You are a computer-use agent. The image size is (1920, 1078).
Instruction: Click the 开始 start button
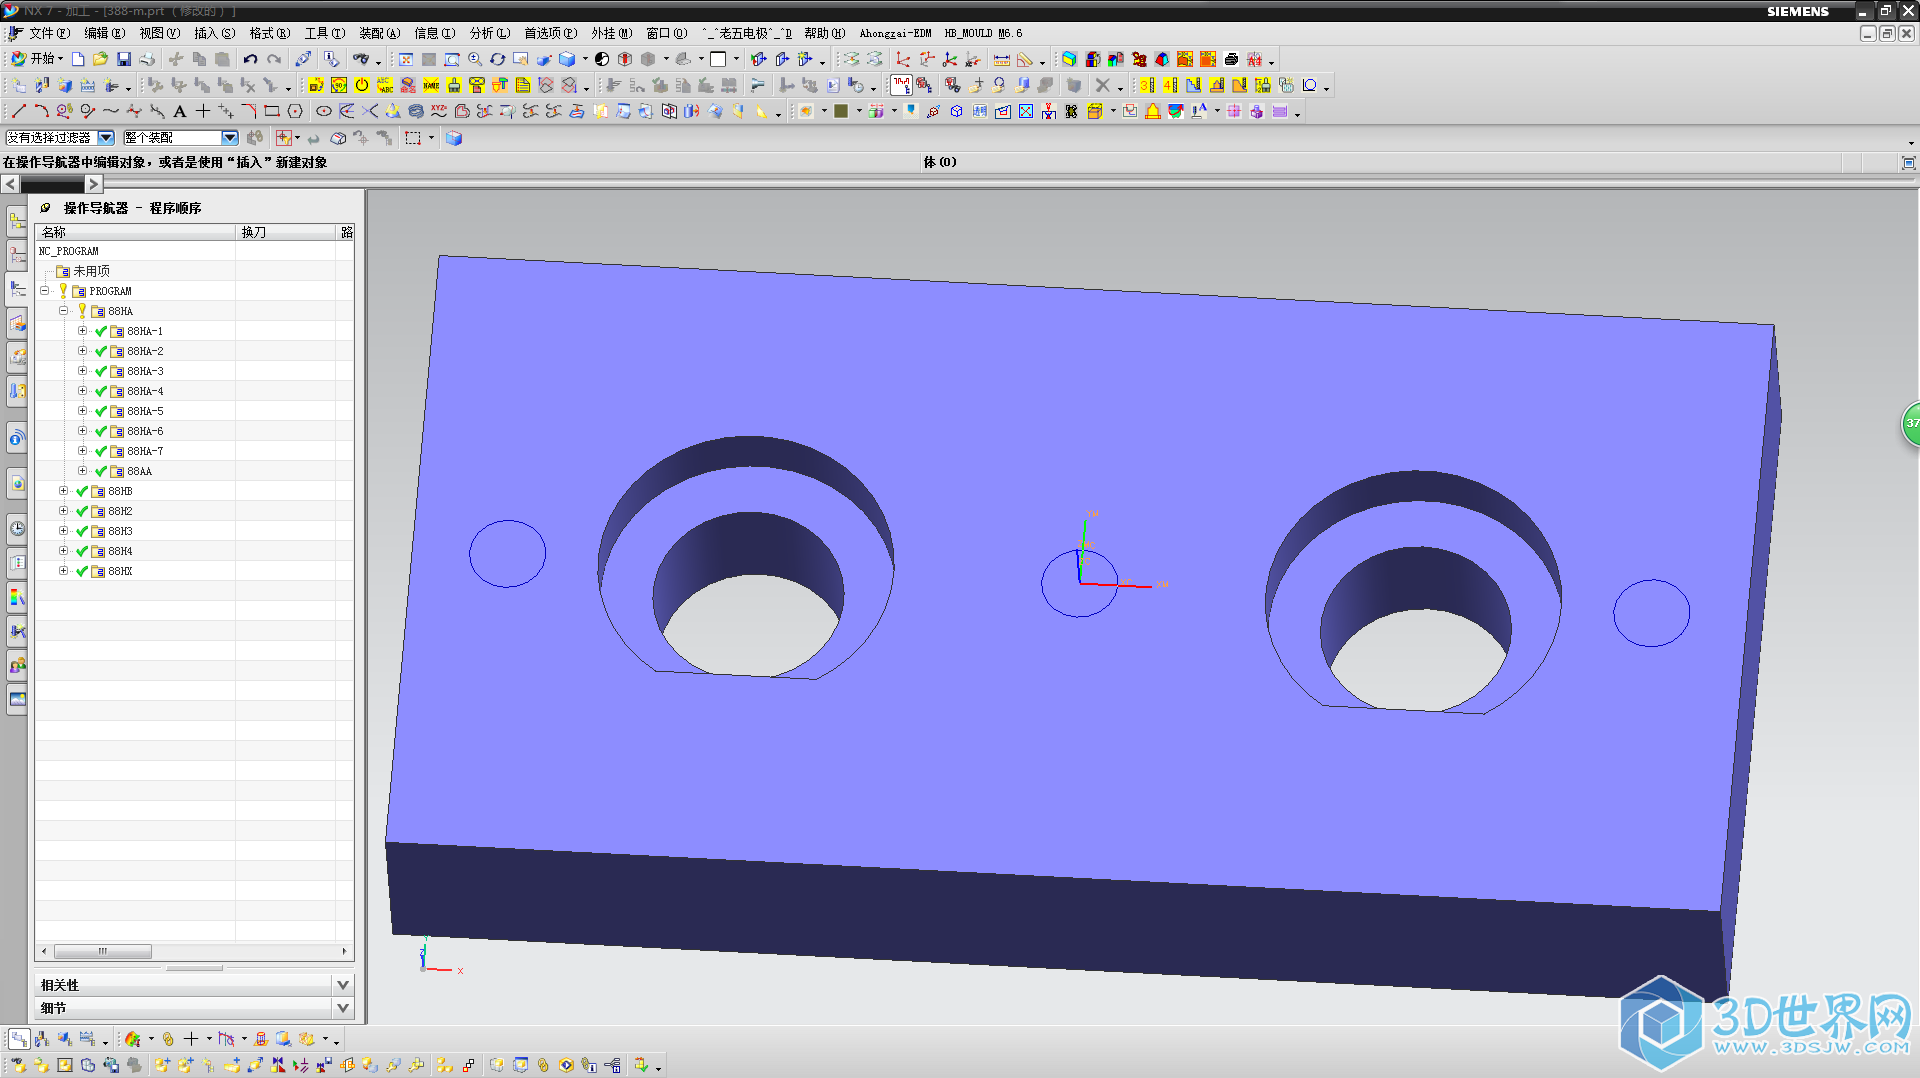point(36,59)
